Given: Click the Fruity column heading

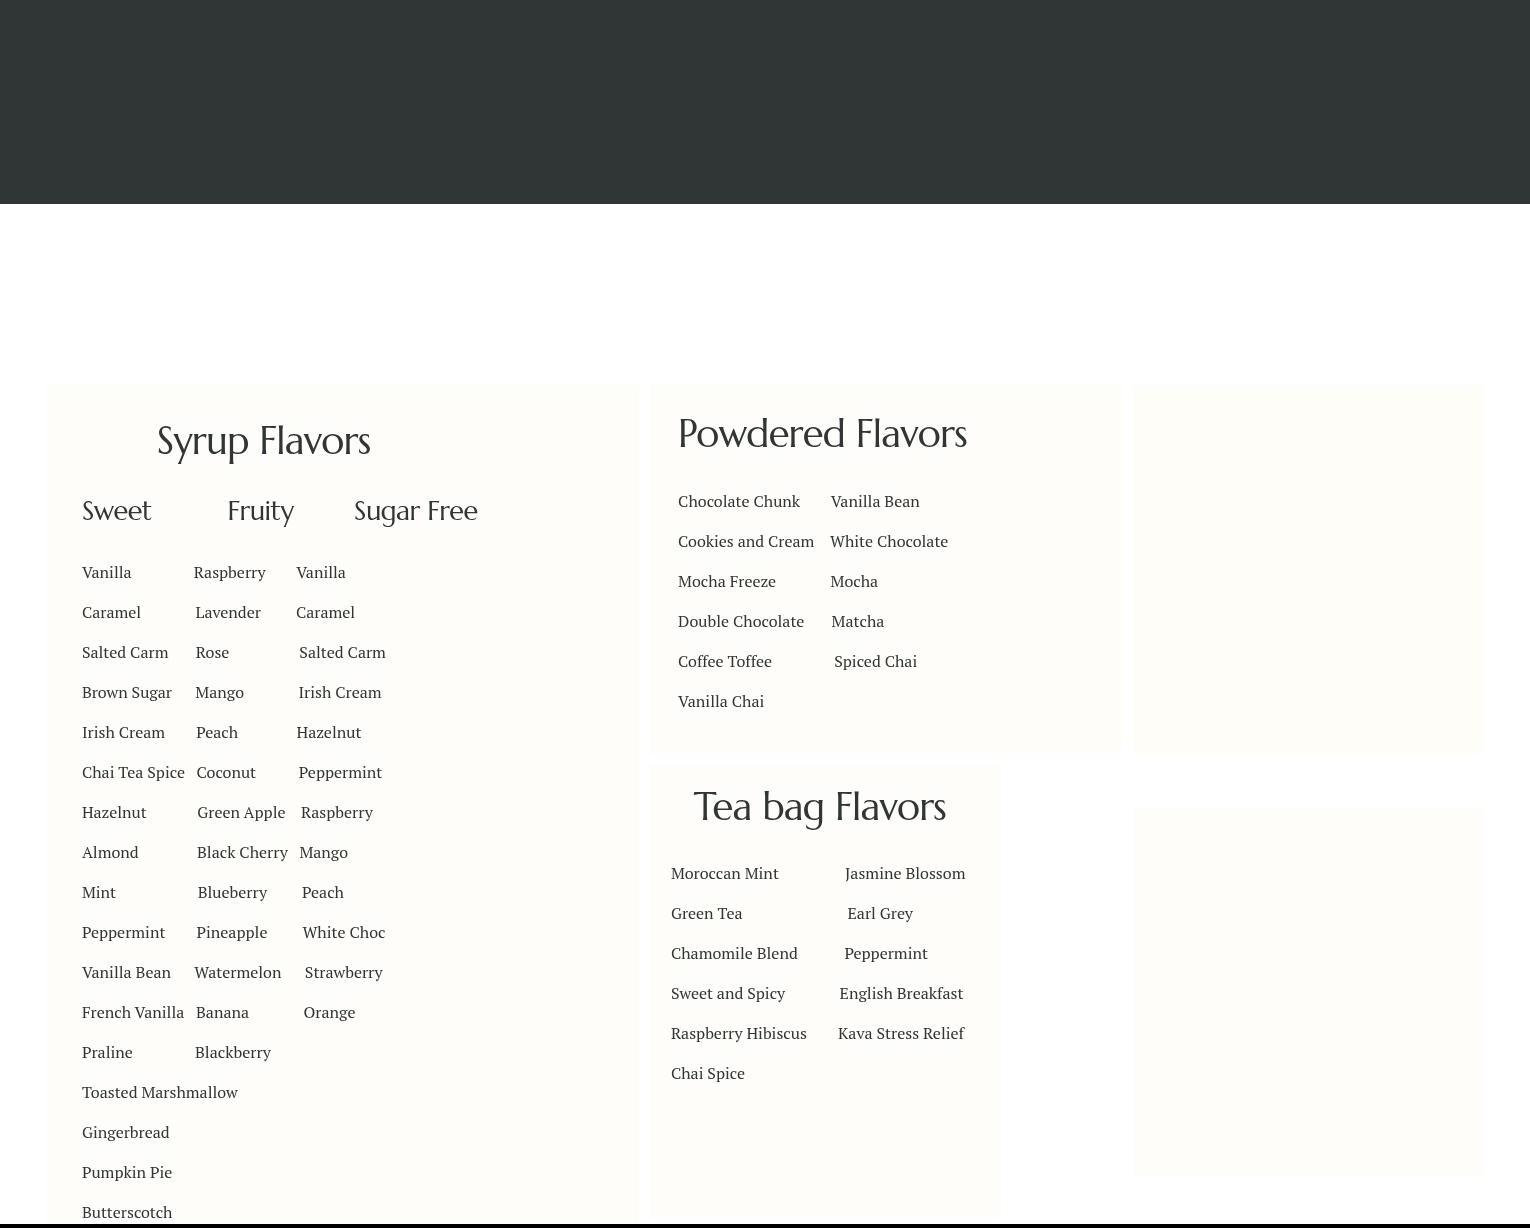Looking at the screenshot, I should [x=260, y=511].
